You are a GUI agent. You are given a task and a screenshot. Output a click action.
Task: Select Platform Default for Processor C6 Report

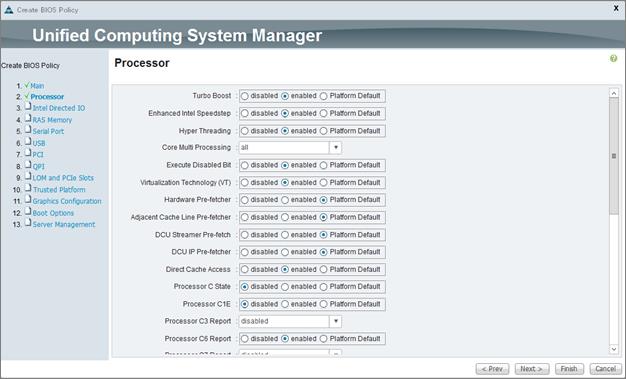323,339
